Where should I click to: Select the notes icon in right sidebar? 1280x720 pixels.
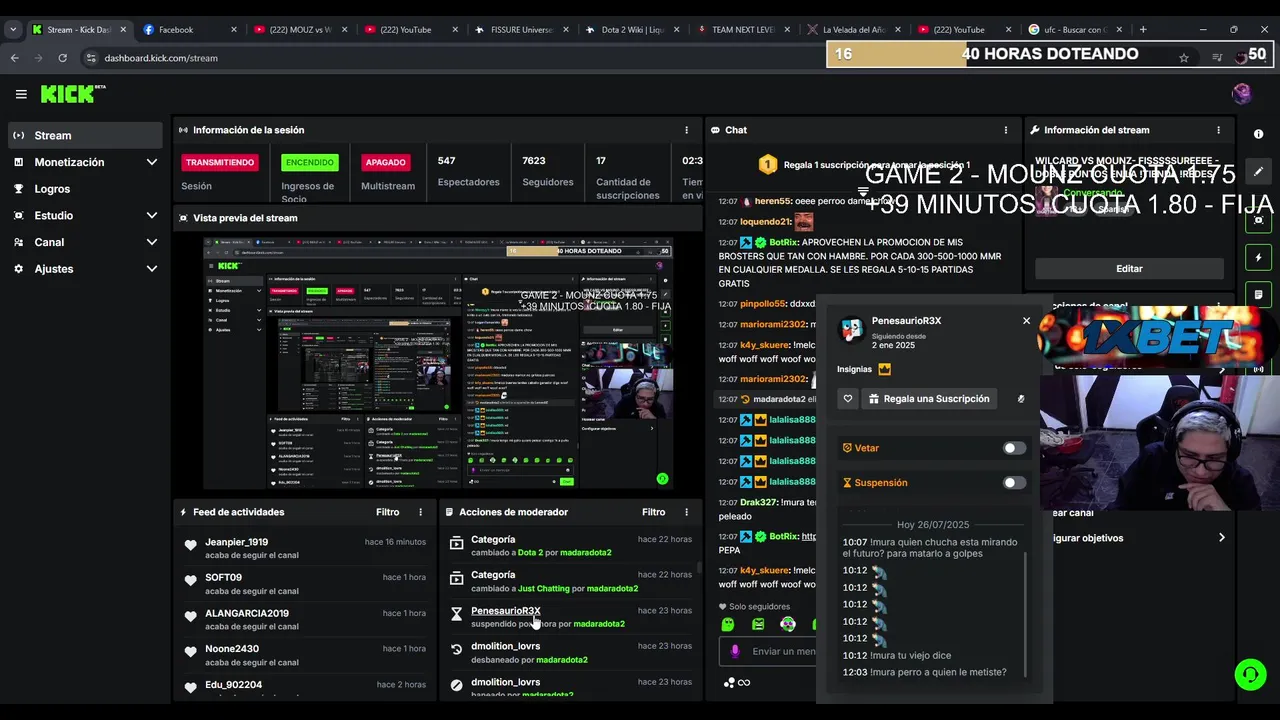click(x=1258, y=294)
